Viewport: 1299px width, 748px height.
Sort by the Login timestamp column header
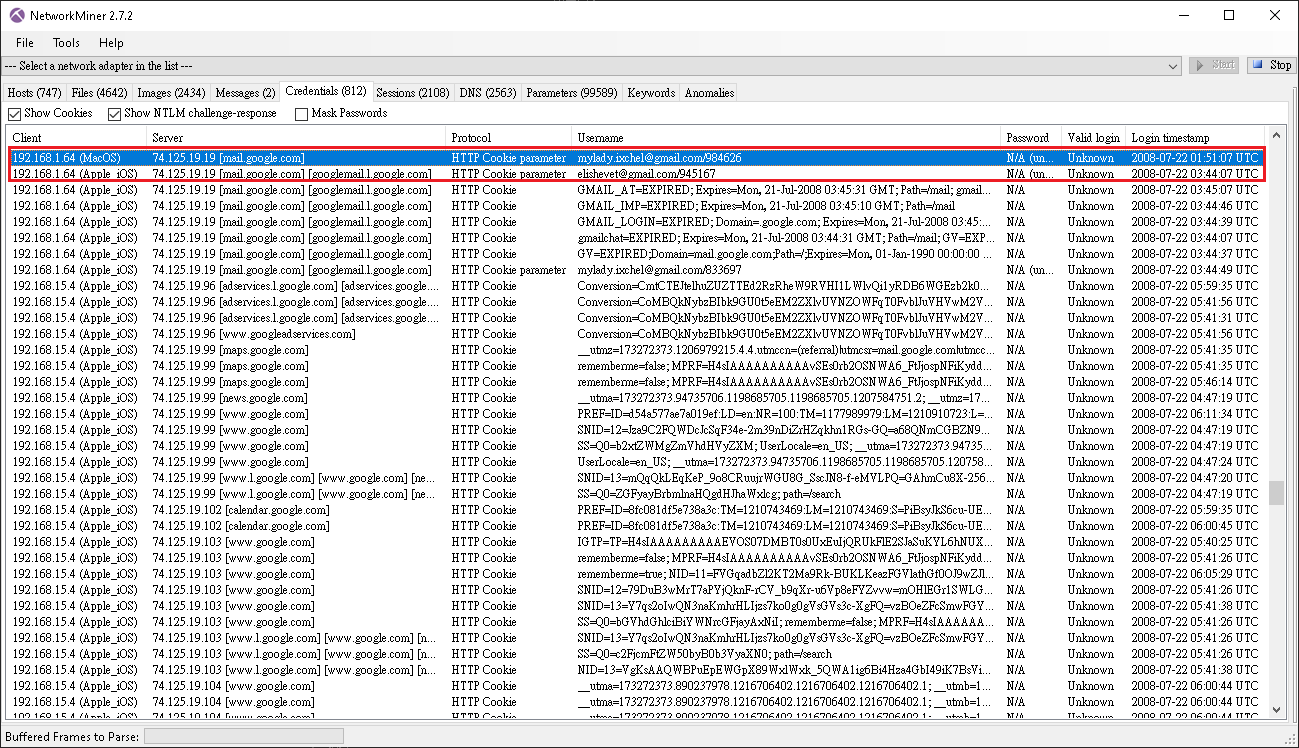[1196, 137]
